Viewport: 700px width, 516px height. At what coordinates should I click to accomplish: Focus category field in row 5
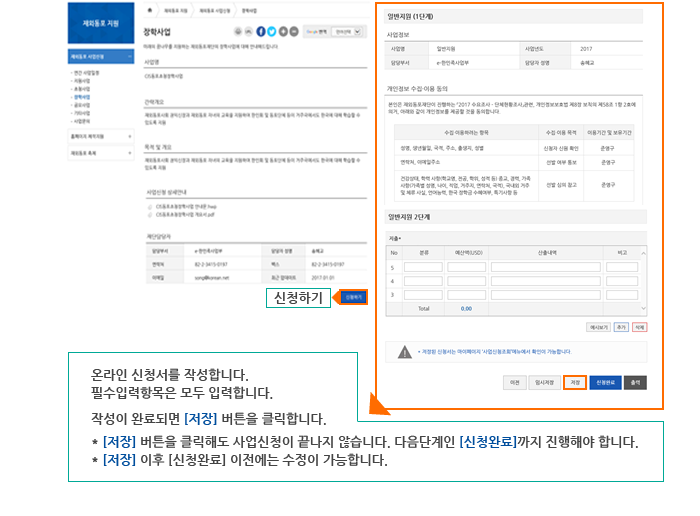click(423, 267)
